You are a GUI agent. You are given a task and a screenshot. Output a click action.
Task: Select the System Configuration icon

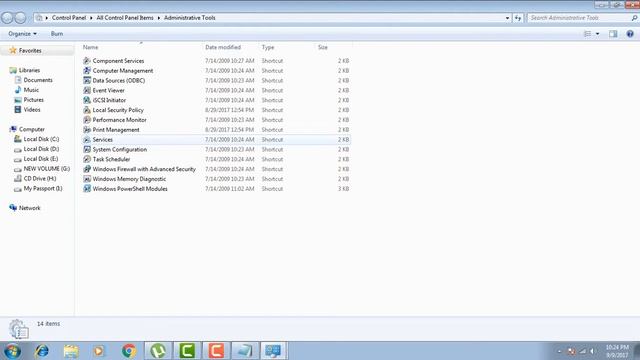pos(87,149)
